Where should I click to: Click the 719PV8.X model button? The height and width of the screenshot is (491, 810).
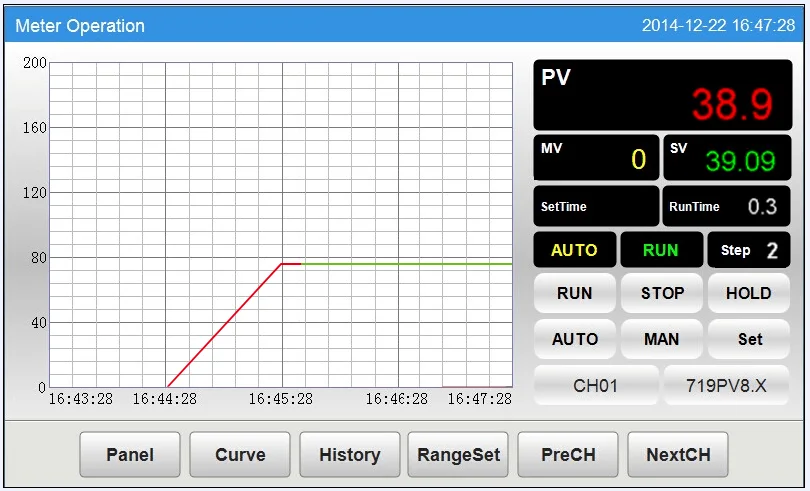pyautogui.click(x=726, y=386)
